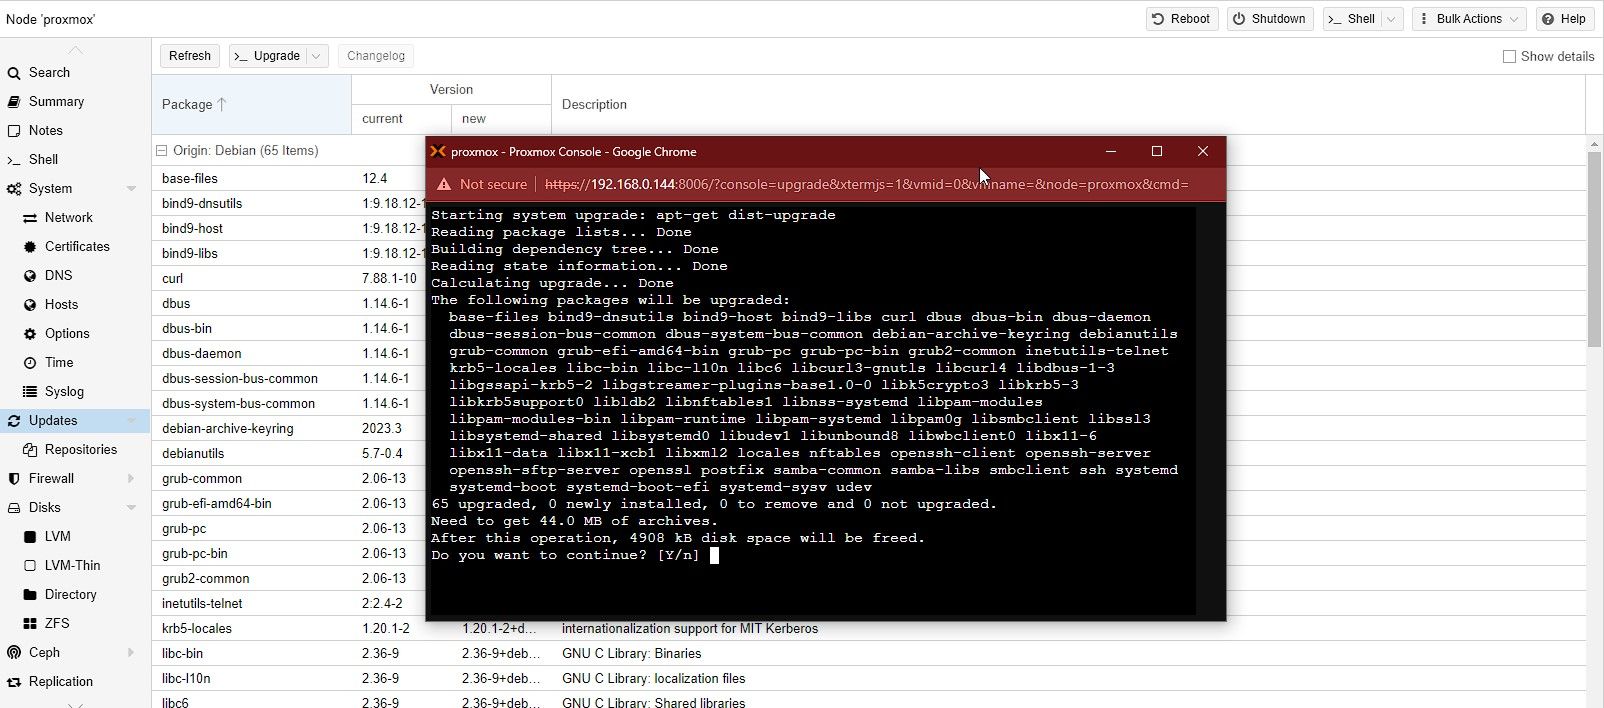Click the Refresh button

[x=190, y=56]
